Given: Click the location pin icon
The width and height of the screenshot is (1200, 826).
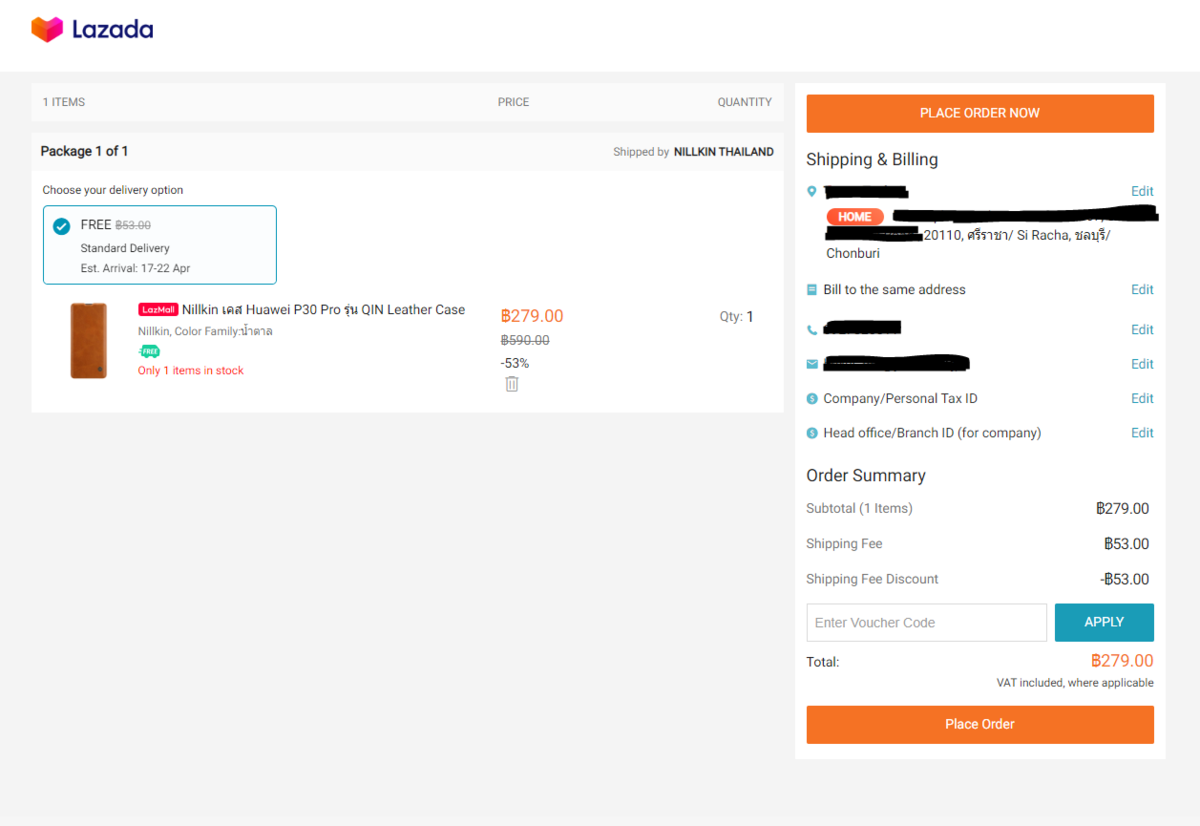Looking at the screenshot, I should (812, 191).
